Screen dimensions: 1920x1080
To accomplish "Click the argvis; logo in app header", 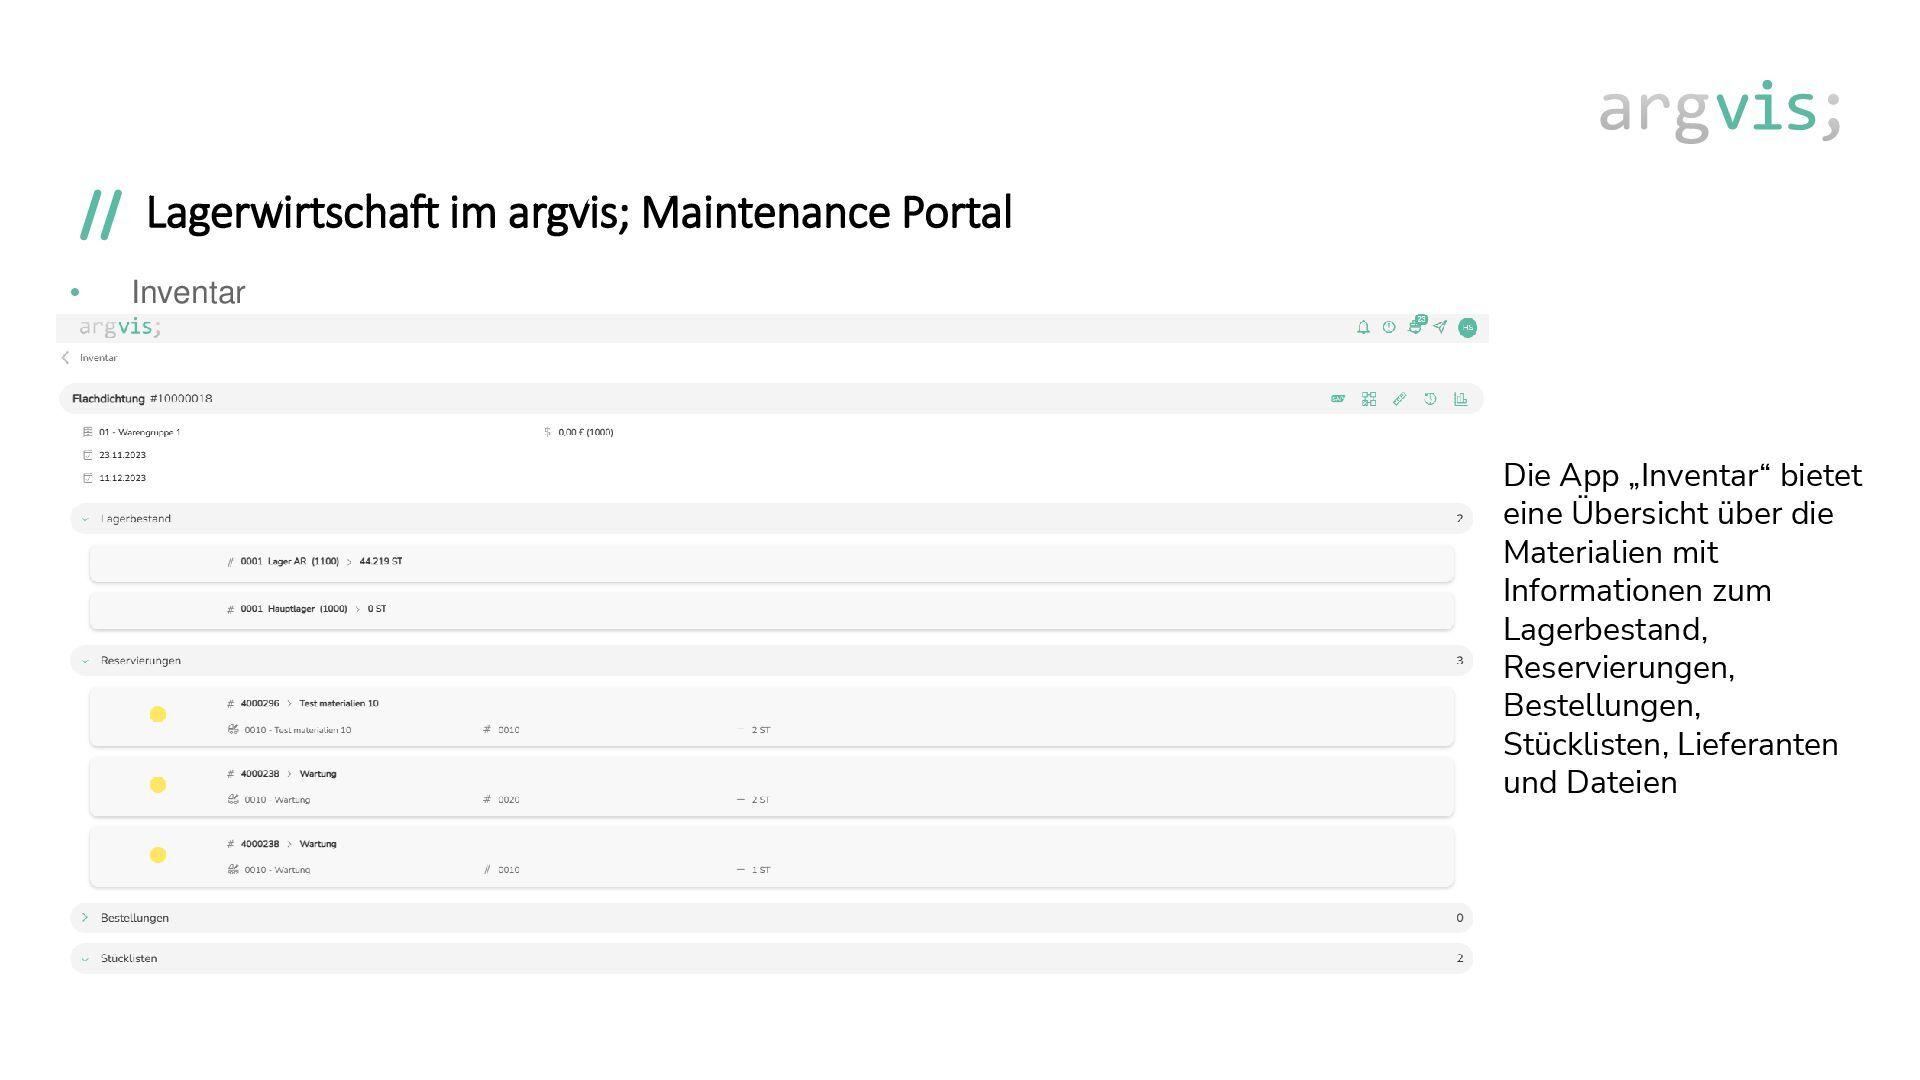I will (x=120, y=327).
